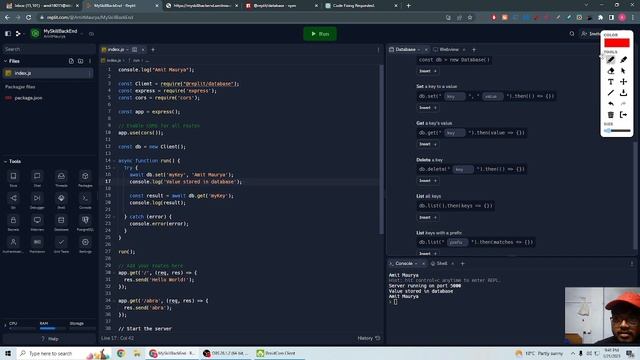Viewport: 640px width, 360px height.
Task: Open the index.js tab dropdown arrow
Action: pyautogui.click(x=127, y=50)
